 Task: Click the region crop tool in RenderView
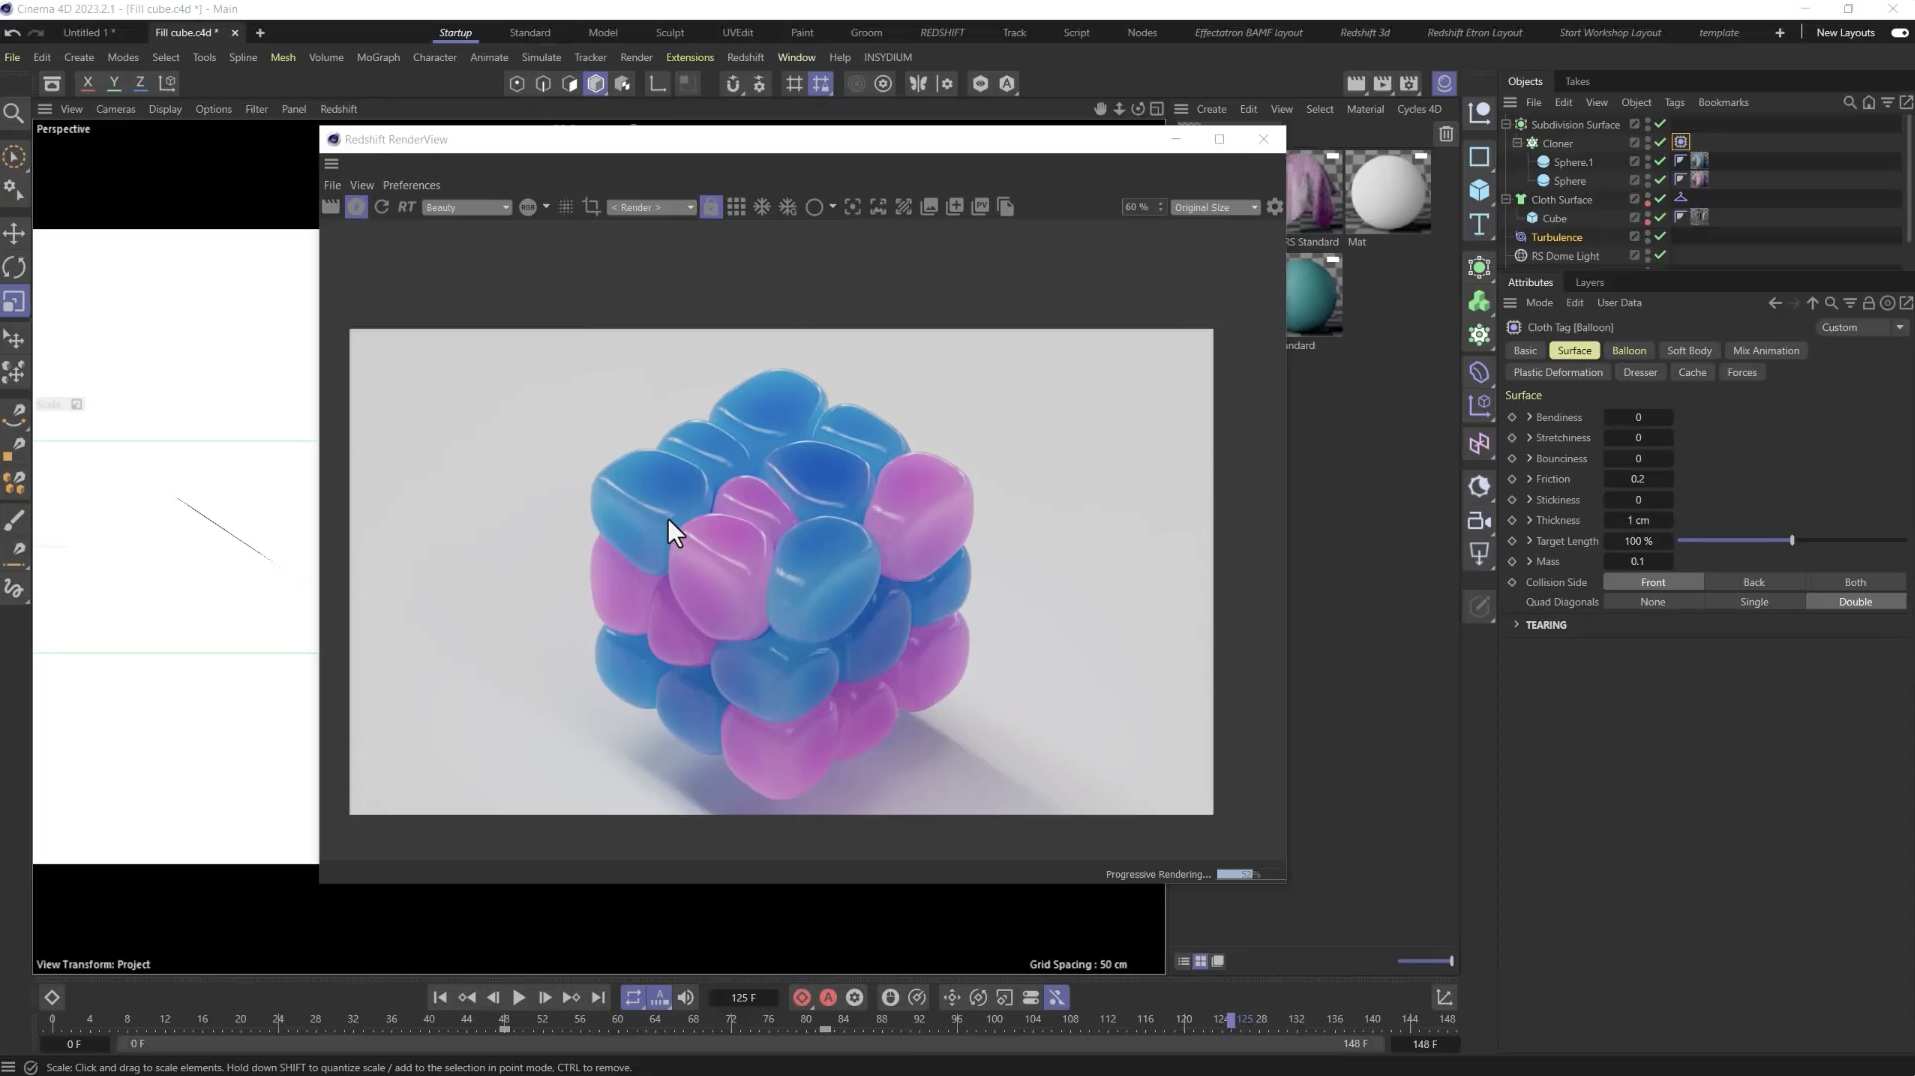click(592, 207)
